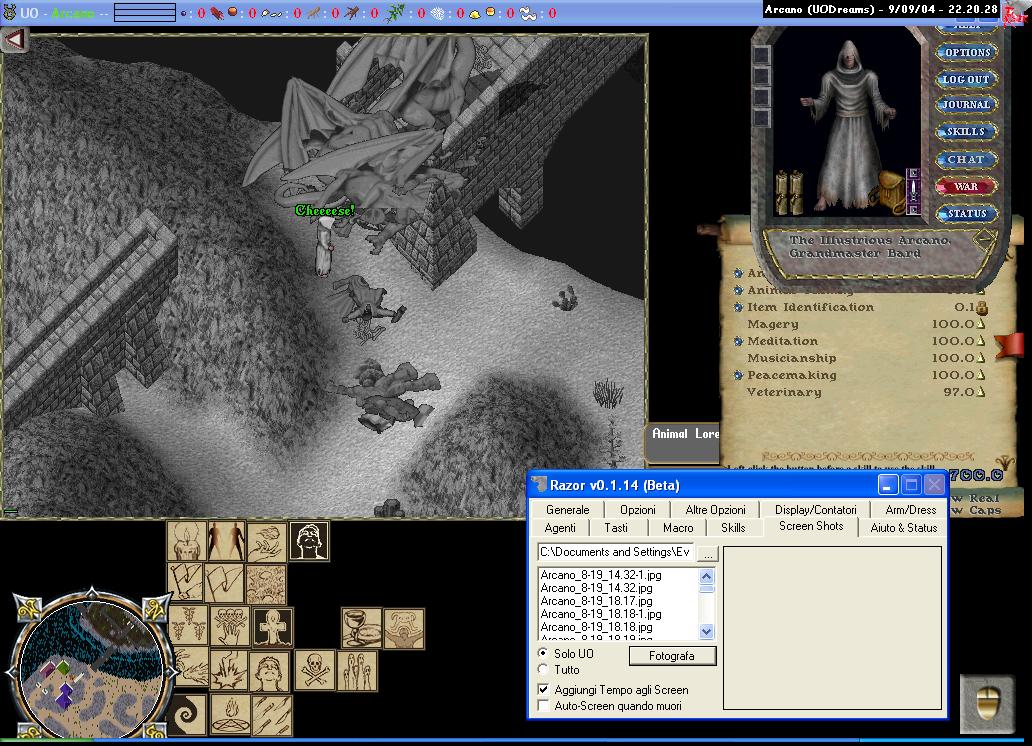Click the red ribbon on skills scroll
The width and height of the screenshot is (1032, 746).
click(1009, 345)
